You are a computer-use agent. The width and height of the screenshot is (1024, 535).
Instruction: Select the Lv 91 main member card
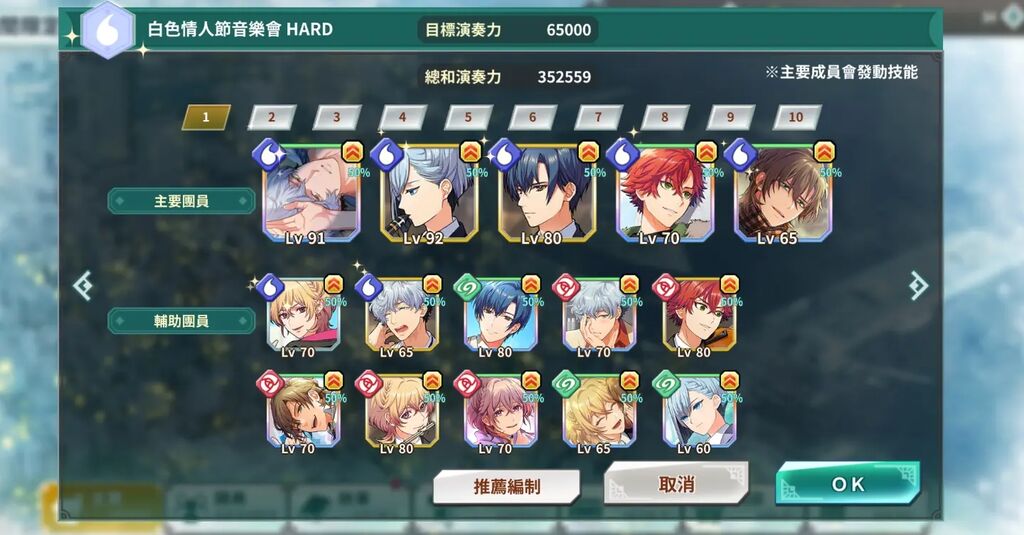[311, 194]
